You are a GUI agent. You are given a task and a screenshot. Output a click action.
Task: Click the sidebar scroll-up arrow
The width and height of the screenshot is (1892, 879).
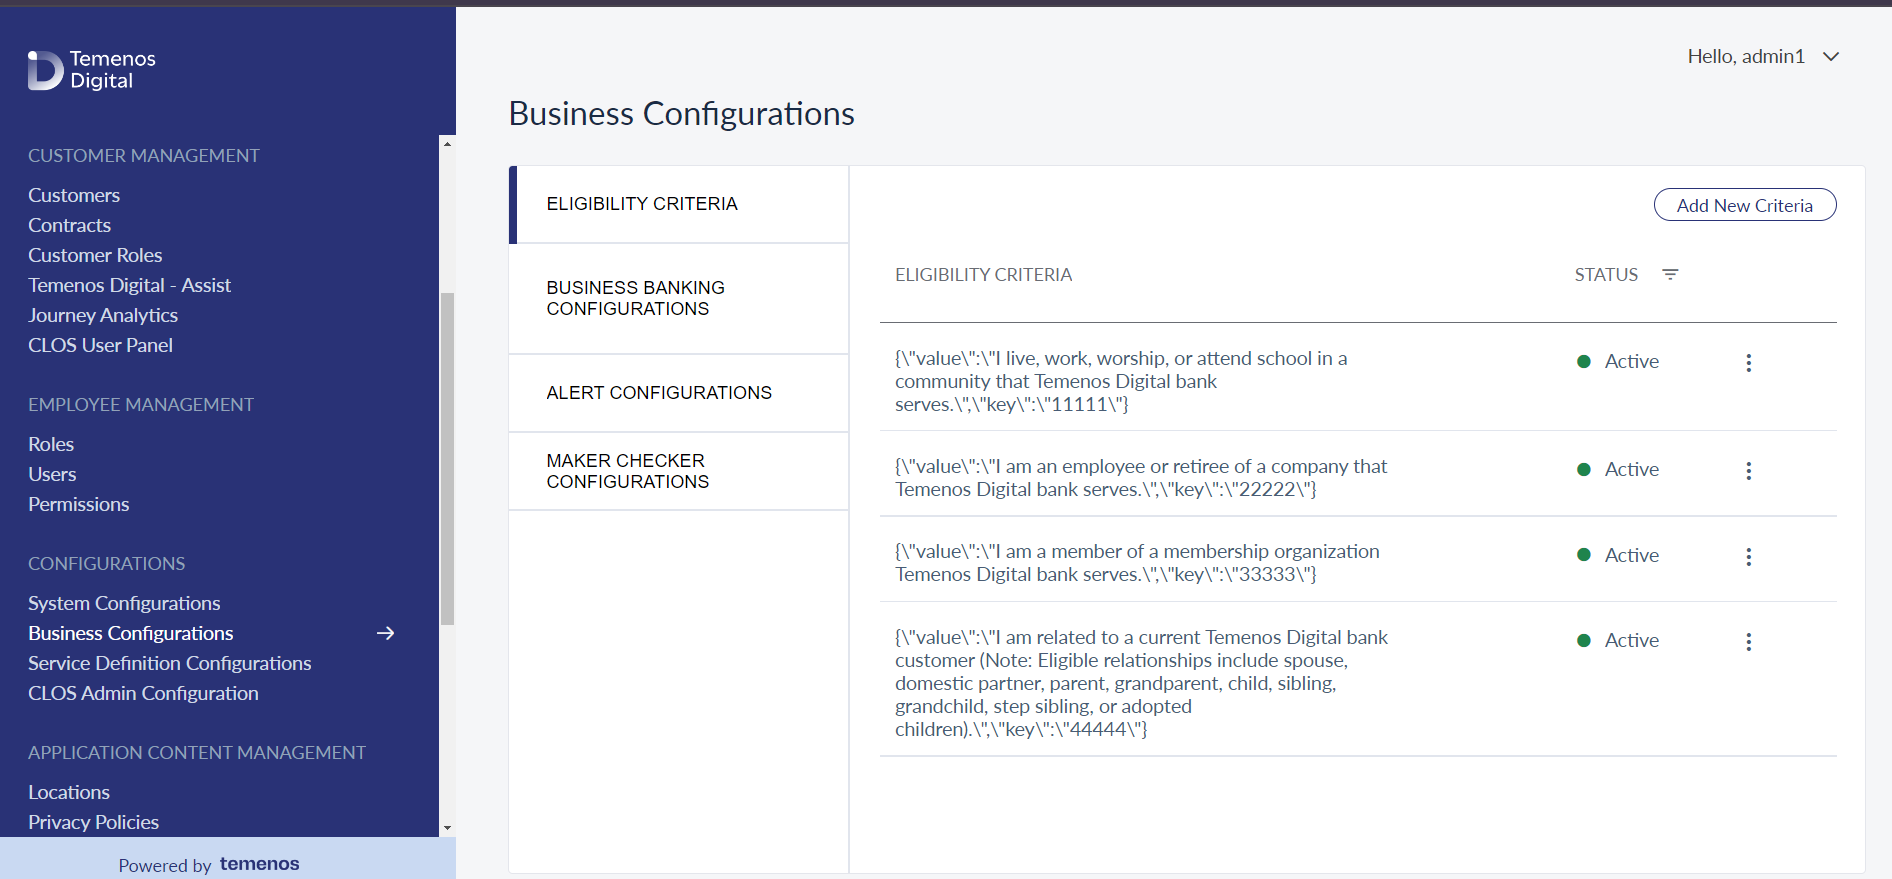click(x=447, y=144)
